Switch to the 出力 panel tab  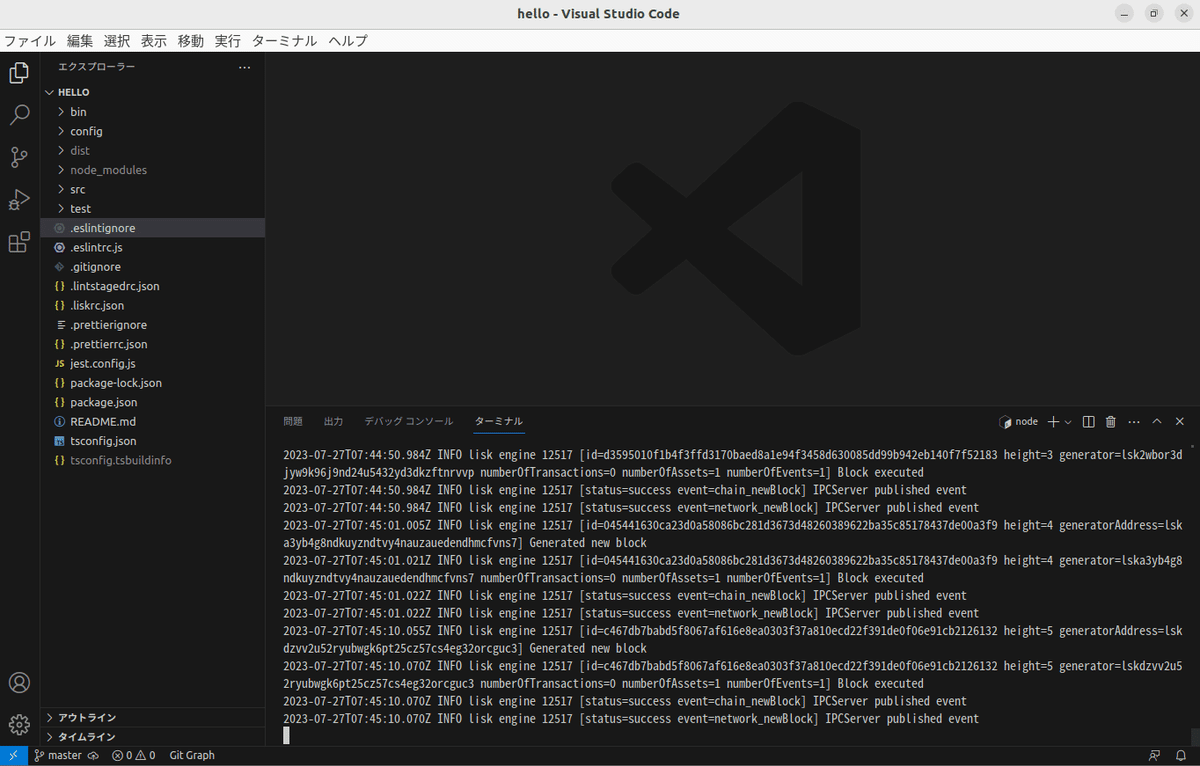(x=333, y=422)
